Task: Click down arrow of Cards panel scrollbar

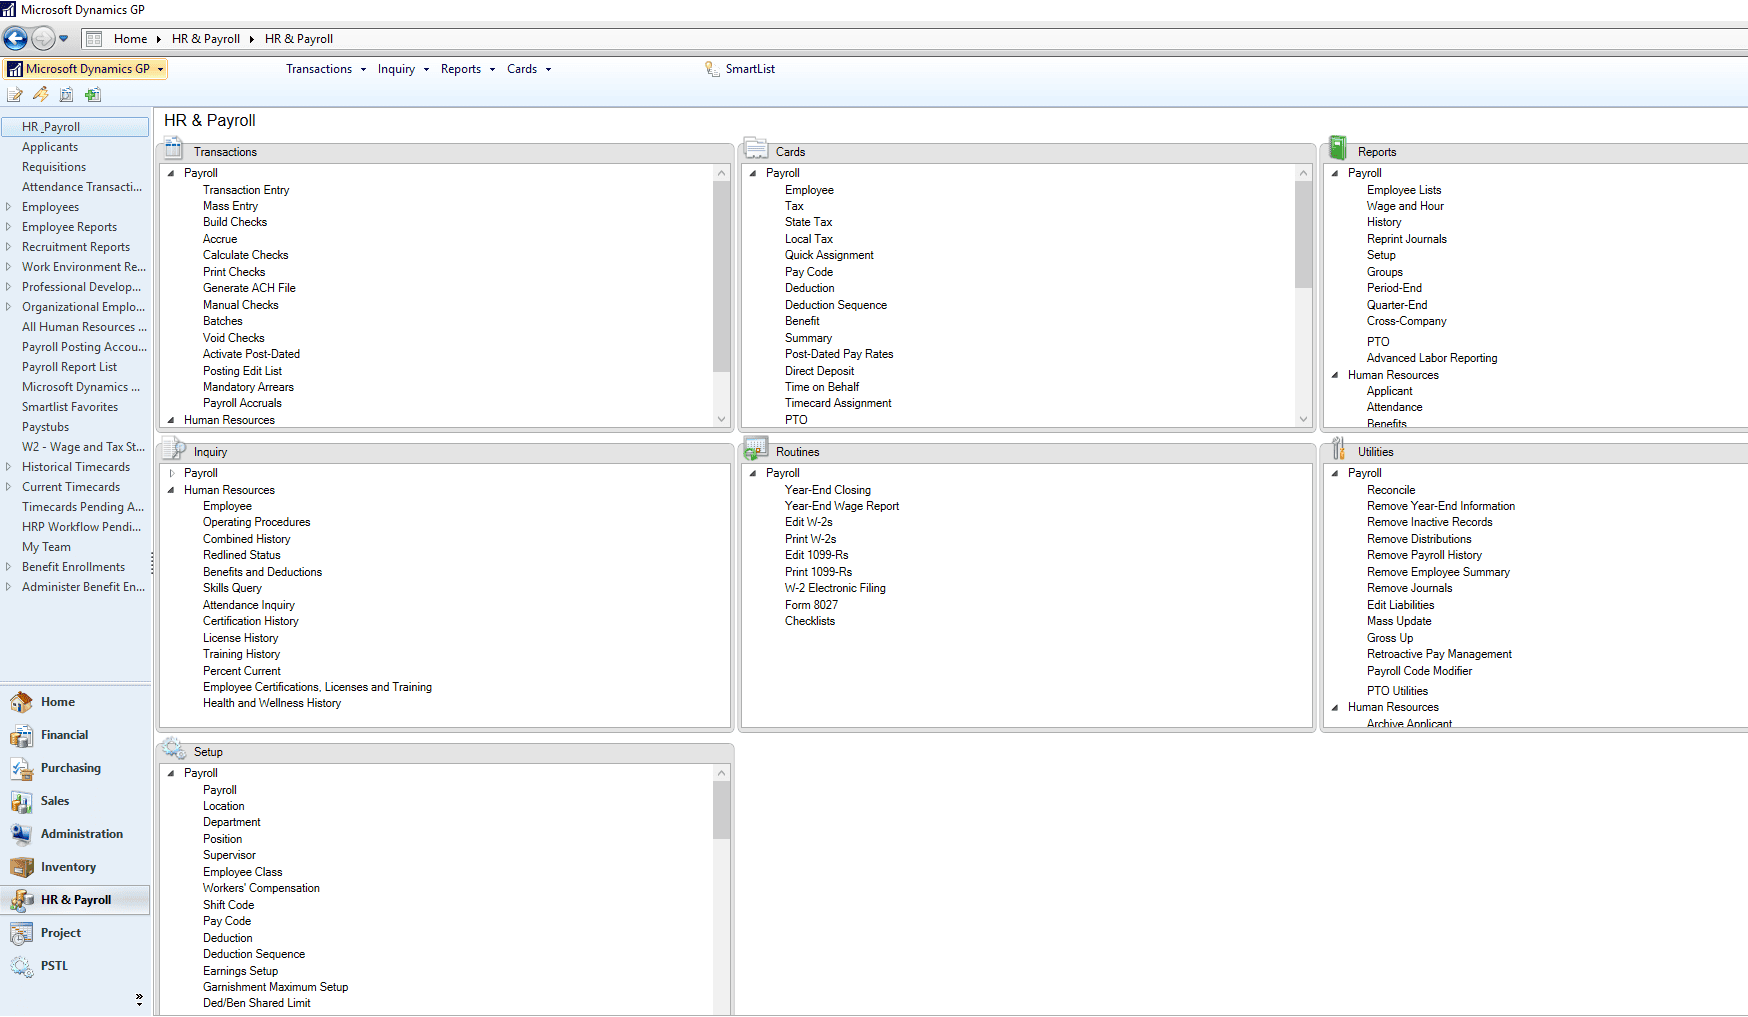Action: pos(1303,419)
